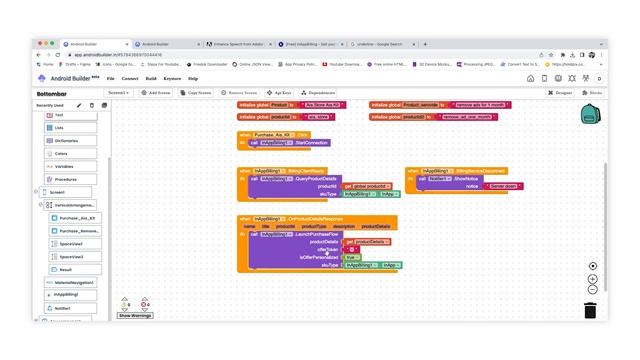
Task: Open the user avatar in the header
Action: [x=599, y=79]
